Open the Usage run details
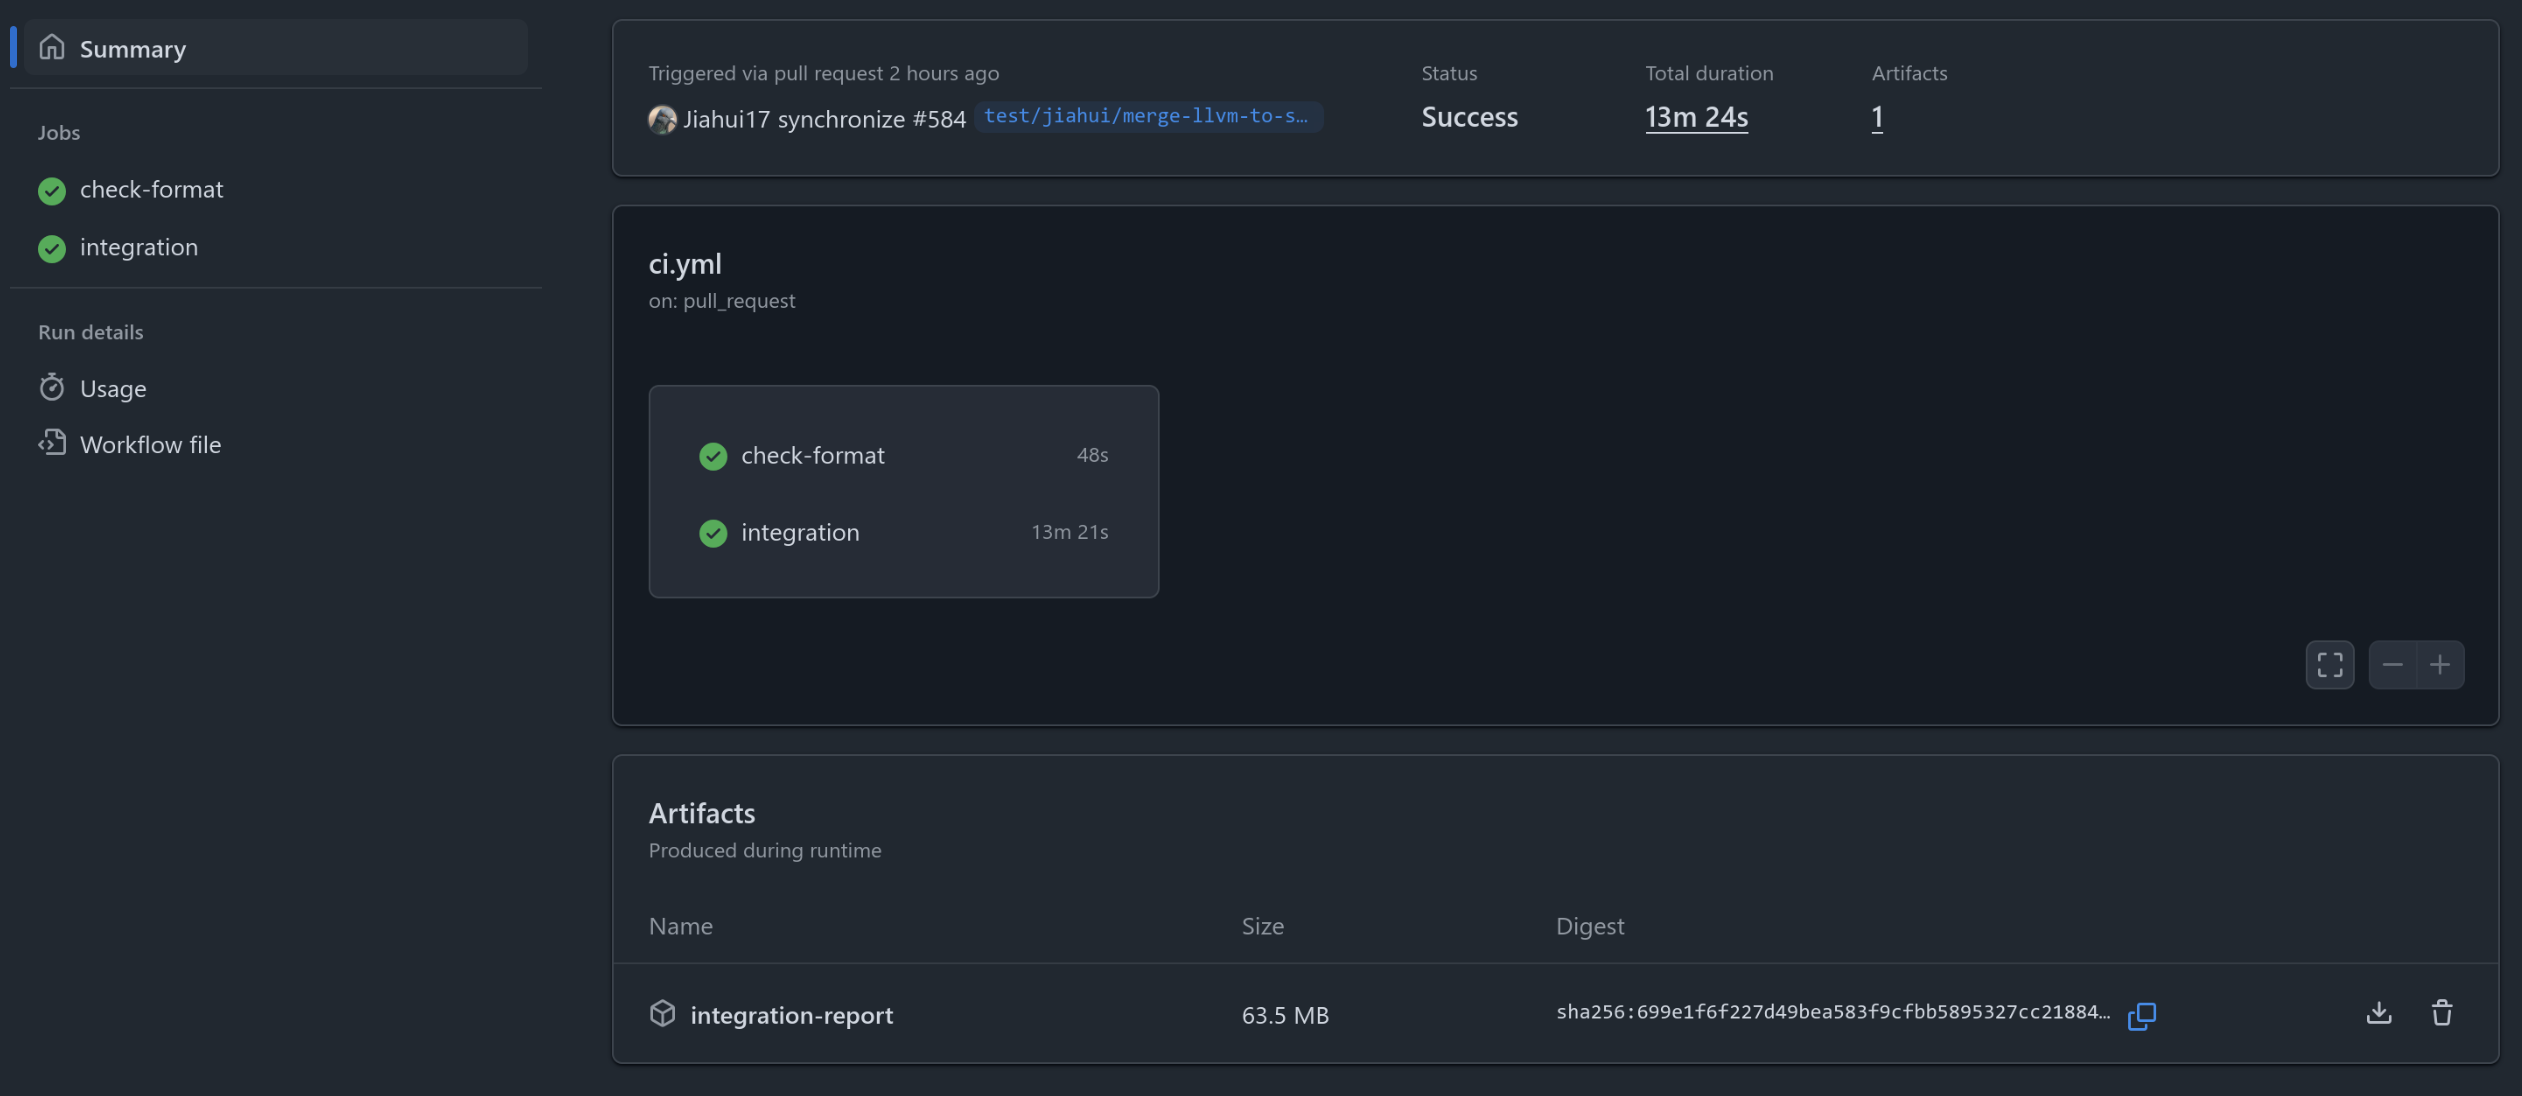2522x1096 pixels. click(112, 388)
